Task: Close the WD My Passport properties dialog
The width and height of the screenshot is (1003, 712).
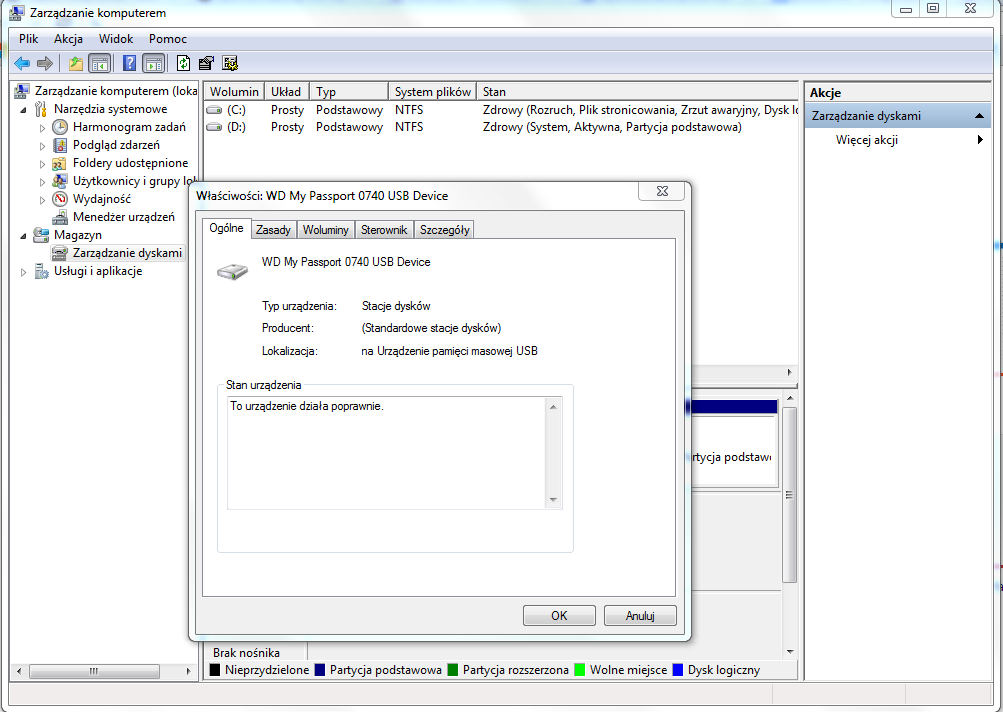Action: pyautogui.click(x=662, y=191)
